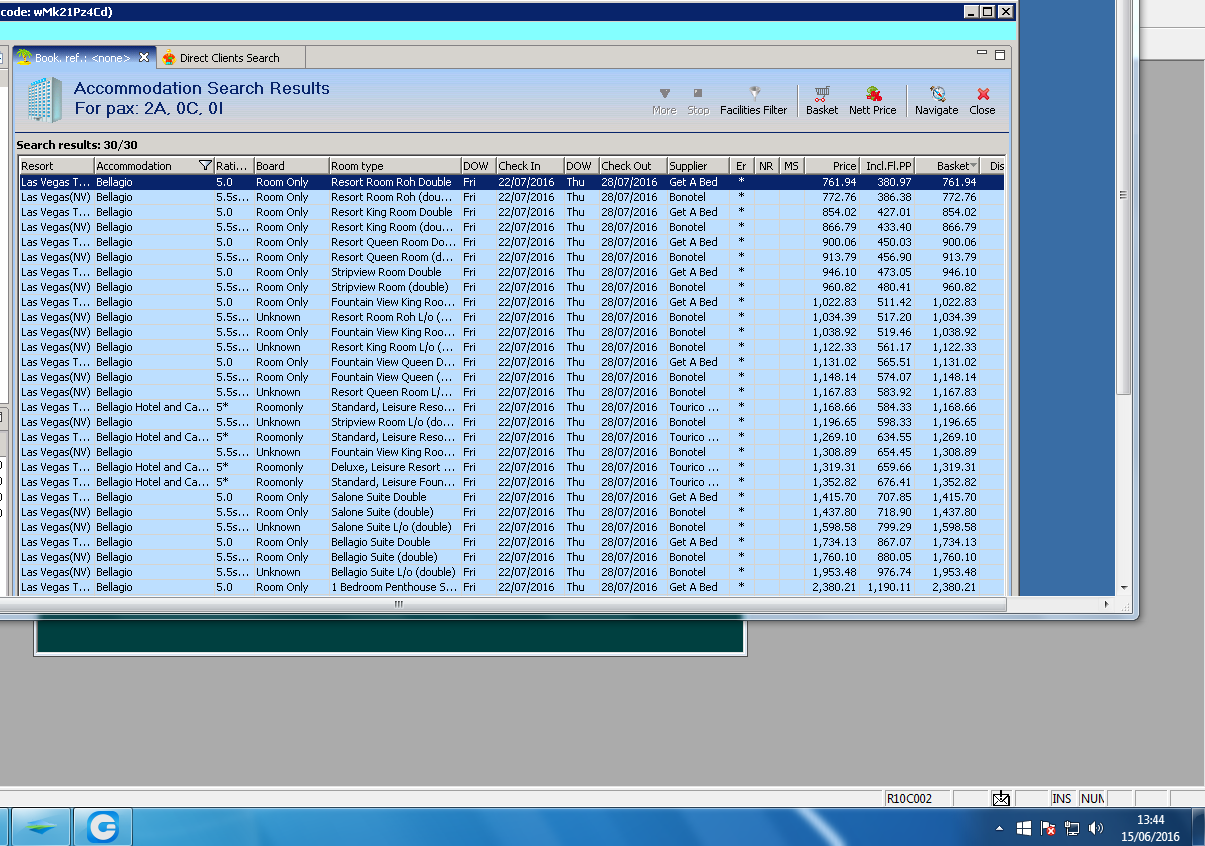This screenshot has height=846, width=1205.
Task: Click the Basket column sort arrow
Action: tap(973, 166)
